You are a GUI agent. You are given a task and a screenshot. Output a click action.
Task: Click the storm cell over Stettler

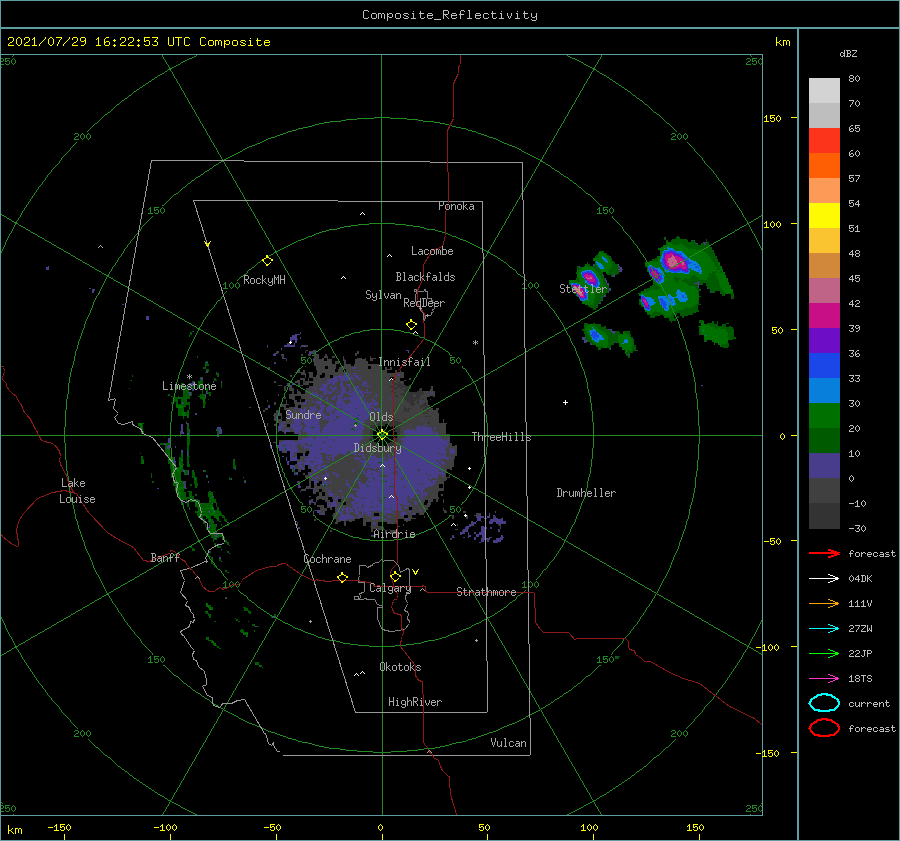click(x=589, y=280)
